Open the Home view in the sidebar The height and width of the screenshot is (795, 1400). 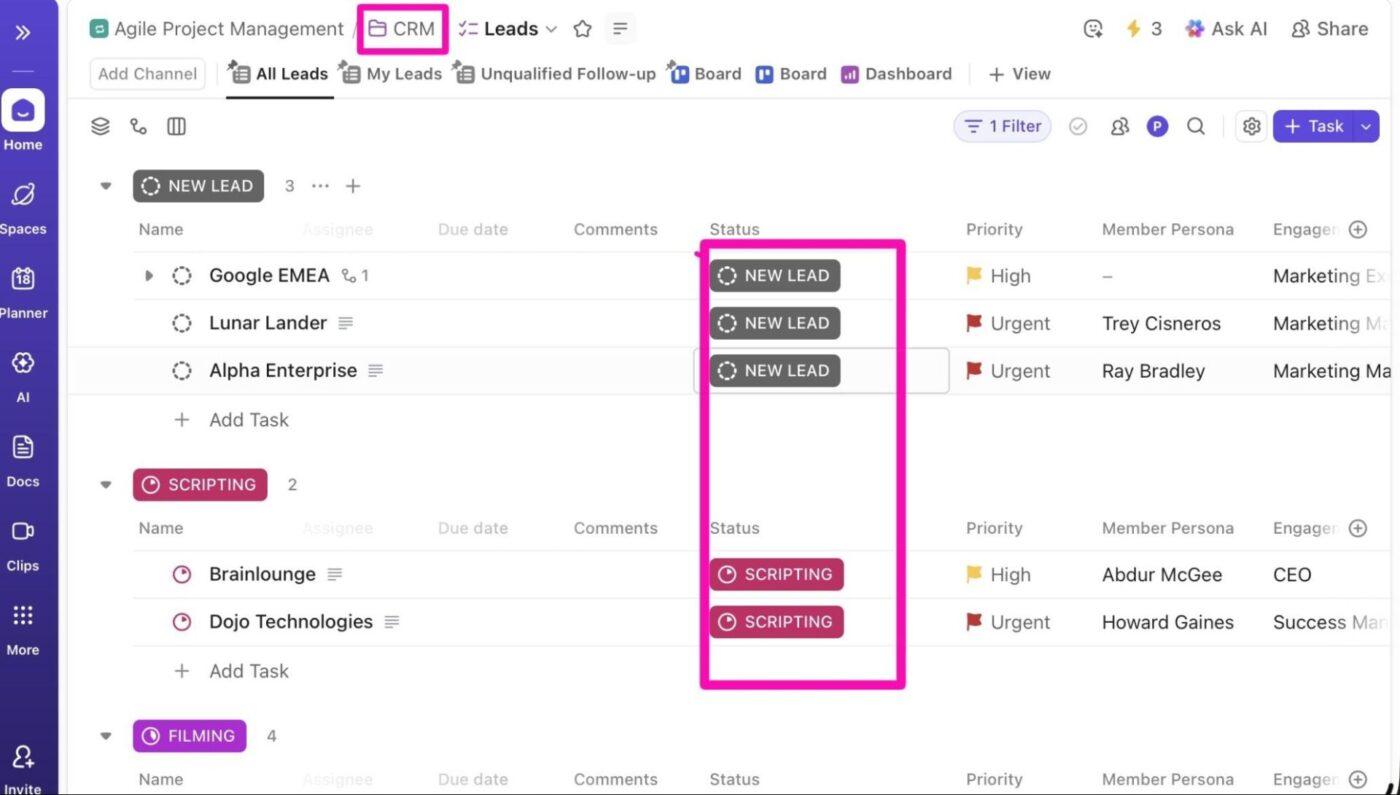click(23, 117)
